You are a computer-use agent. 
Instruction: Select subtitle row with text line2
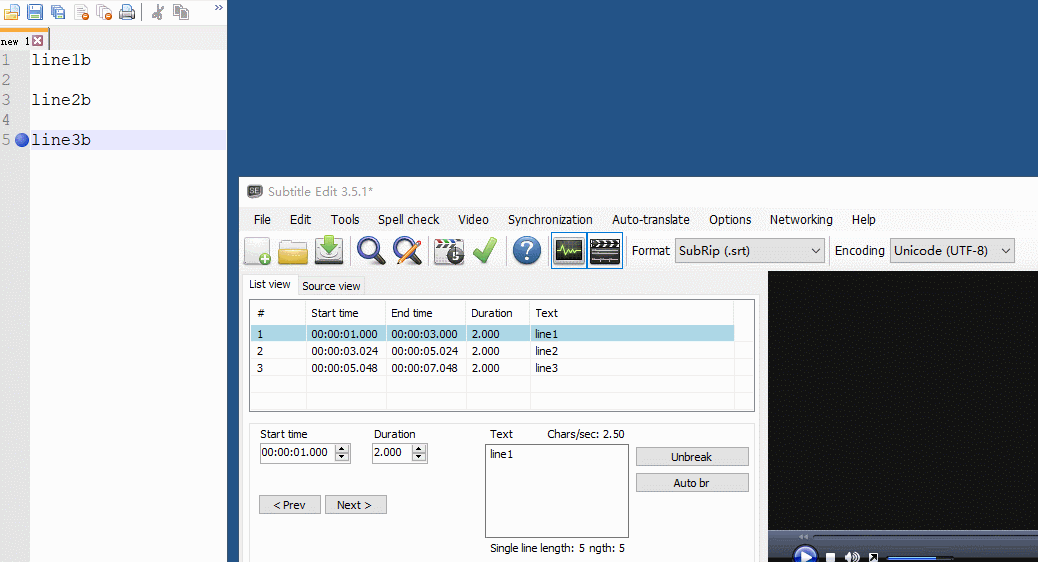pos(493,351)
